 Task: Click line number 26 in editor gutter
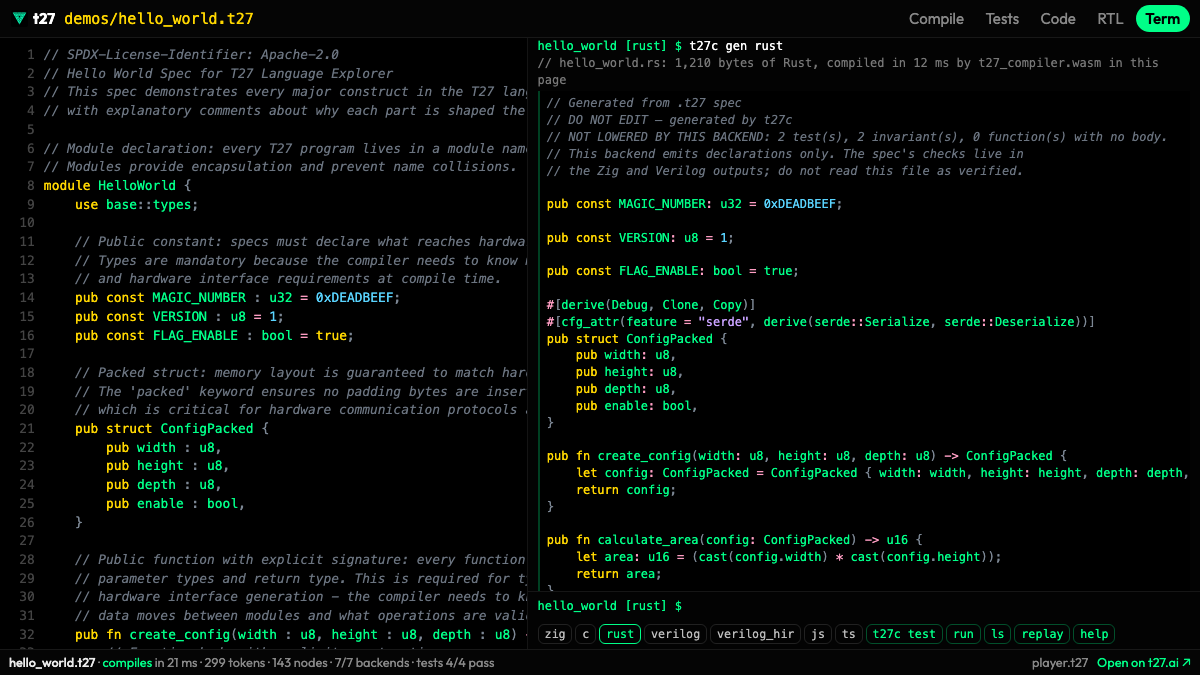(x=27, y=522)
